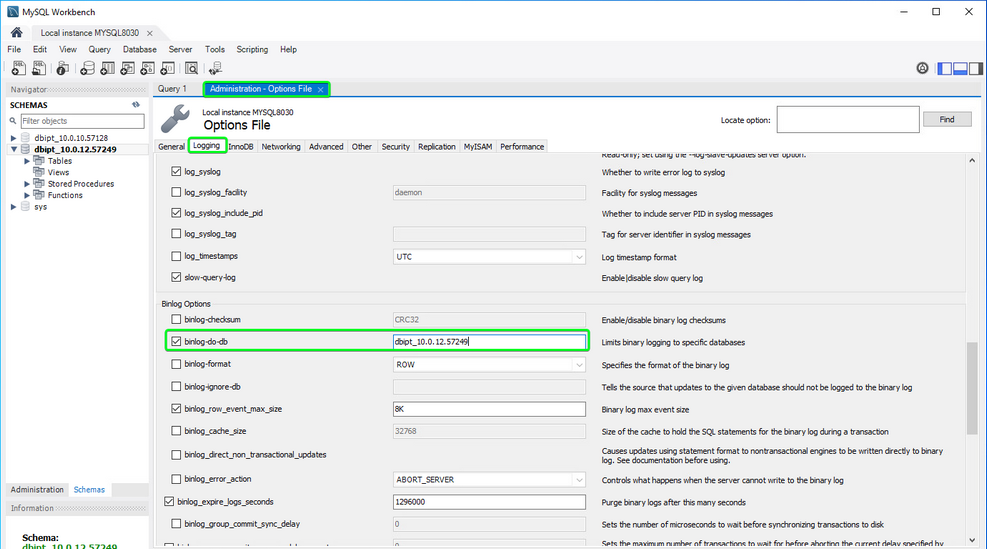Image resolution: width=987 pixels, height=549 pixels.
Task: Click the Find button
Action: (947, 119)
